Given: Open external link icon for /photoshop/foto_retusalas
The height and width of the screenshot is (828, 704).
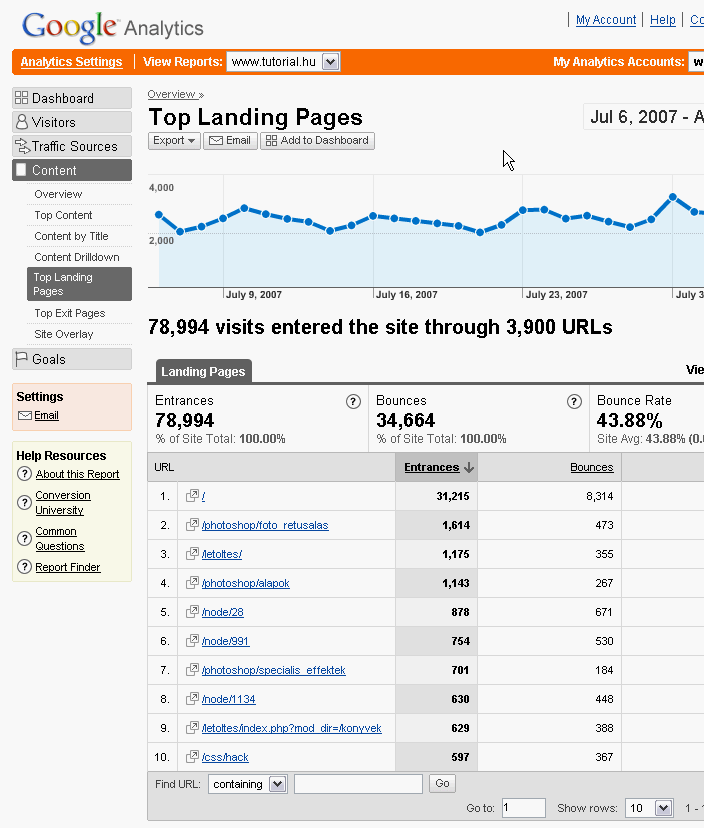Looking at the screenshot, I should (192, 525).
